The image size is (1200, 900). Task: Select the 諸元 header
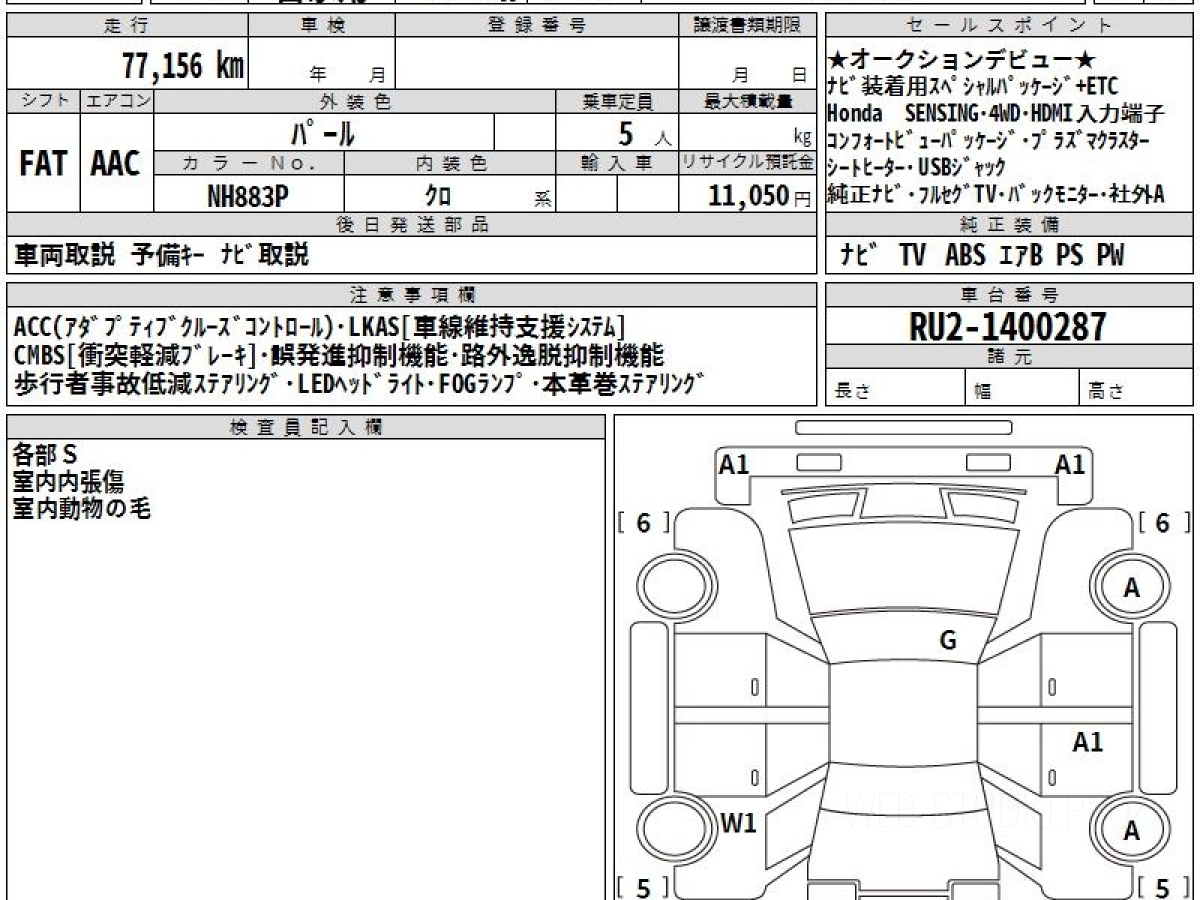pyautogui.click(x=1010, y=357)
